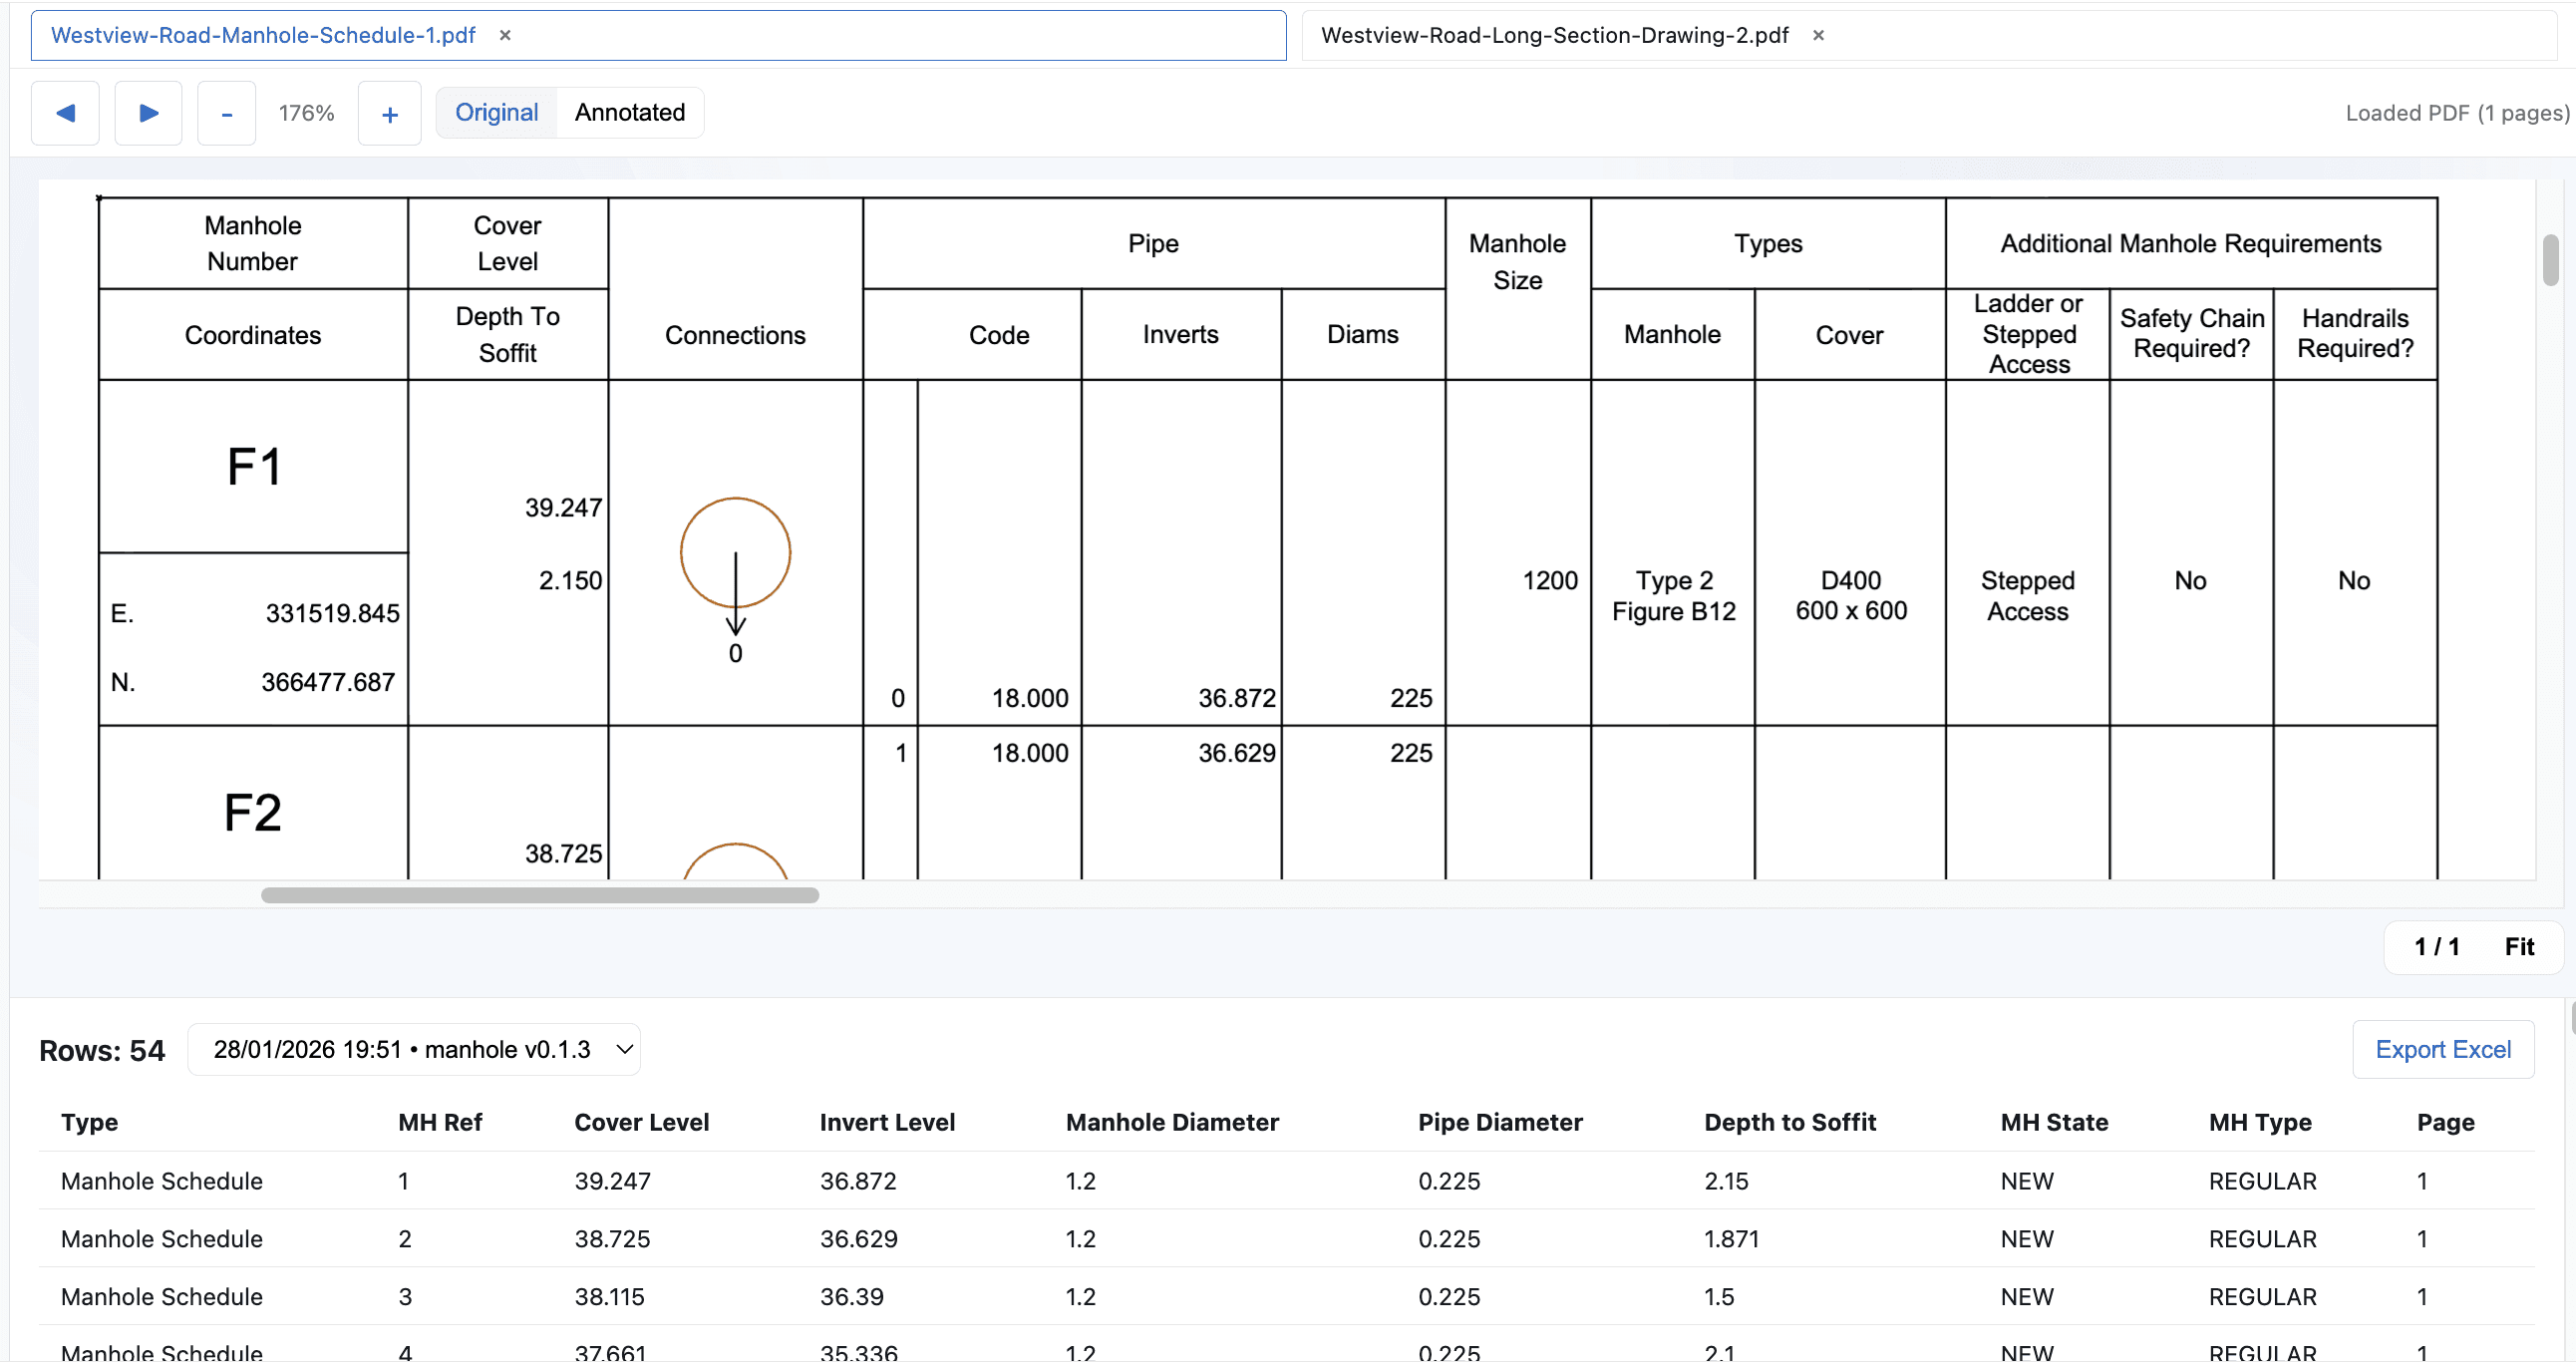Click the Export Excel button
Viewport: 2576px width, 1364px height.
(x=2442, y=1049)
